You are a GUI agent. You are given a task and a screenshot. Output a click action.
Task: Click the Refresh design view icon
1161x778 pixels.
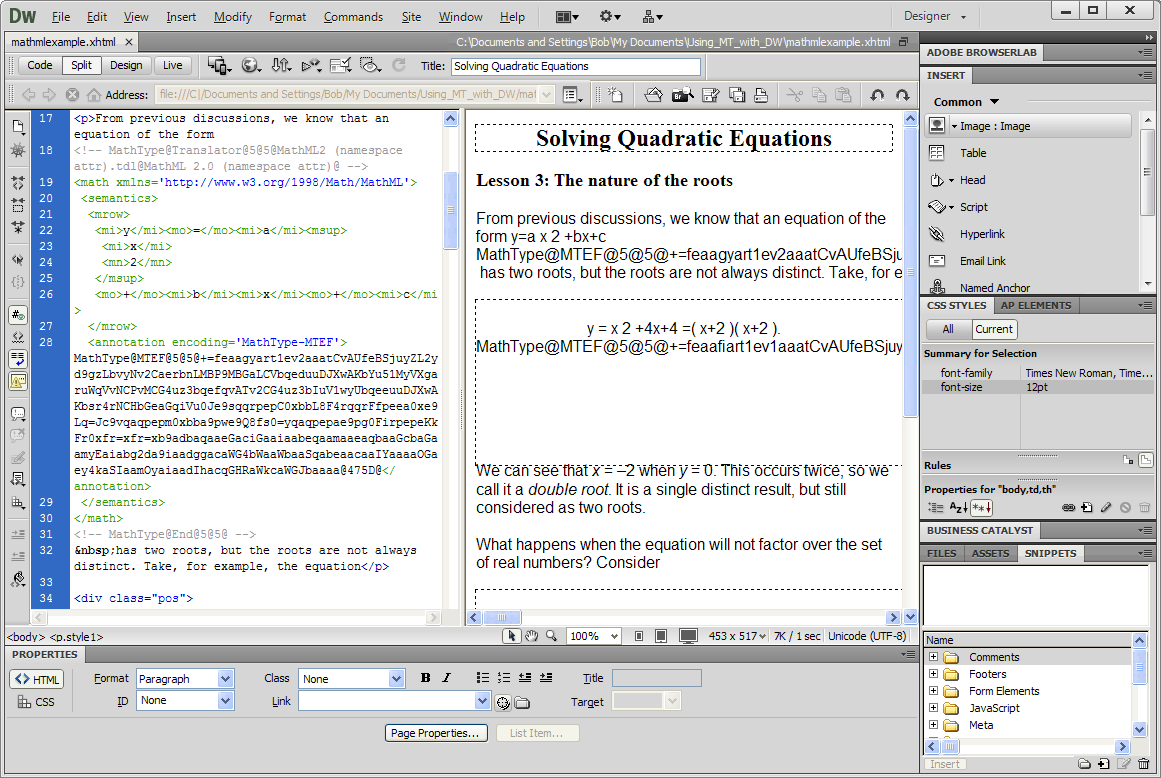pos(398,65)
